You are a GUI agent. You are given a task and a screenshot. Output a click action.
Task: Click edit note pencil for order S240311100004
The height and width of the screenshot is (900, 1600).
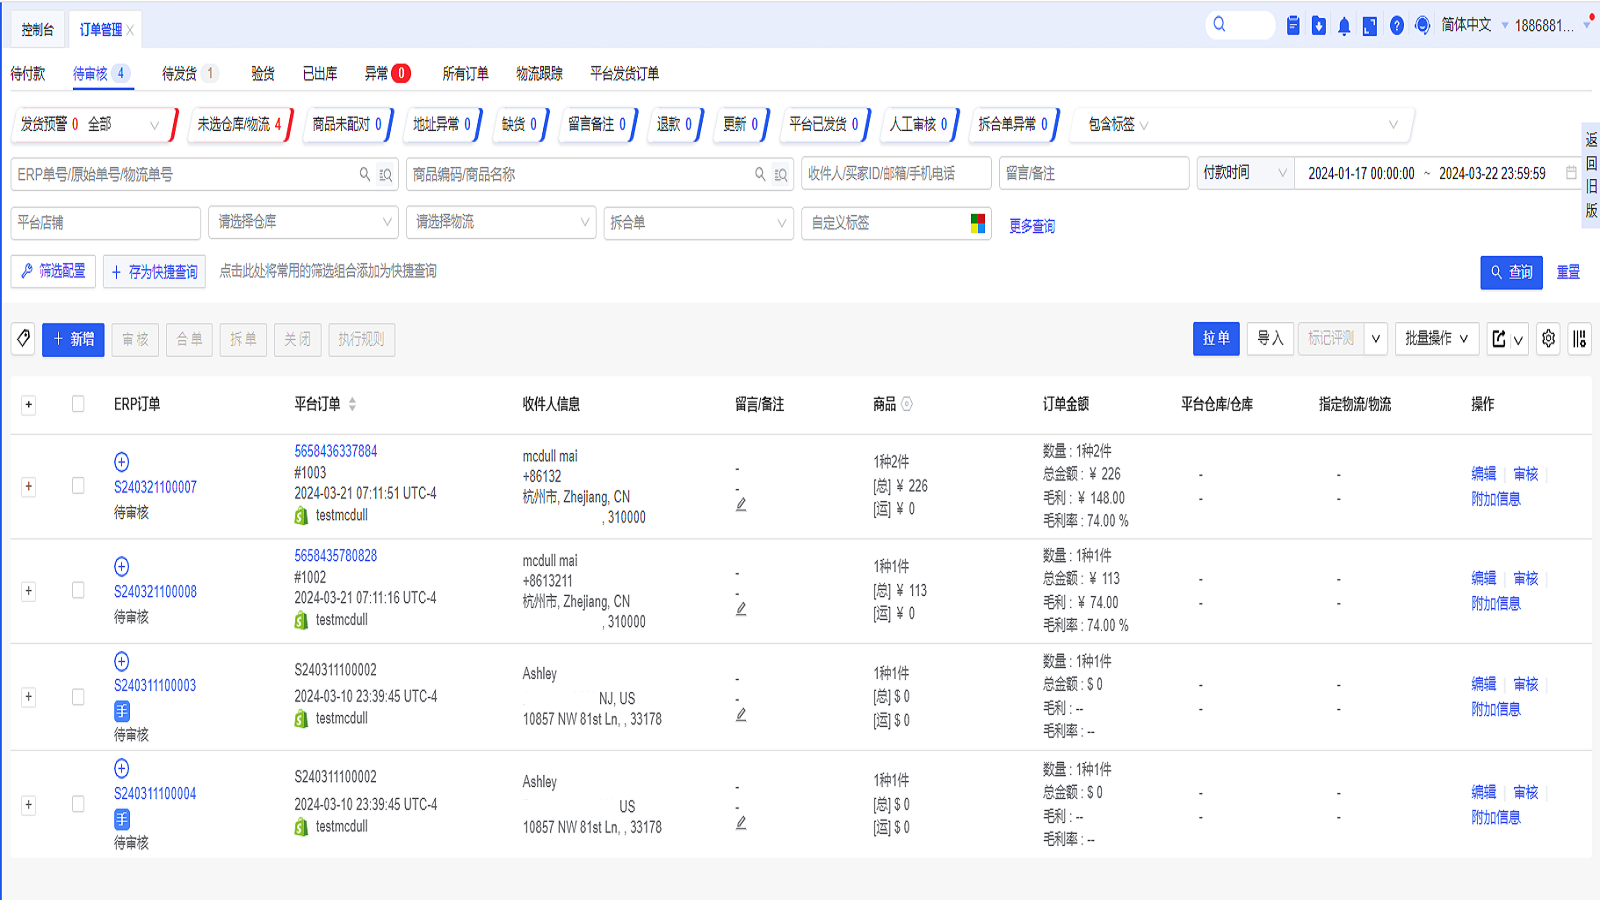[741, 822]
